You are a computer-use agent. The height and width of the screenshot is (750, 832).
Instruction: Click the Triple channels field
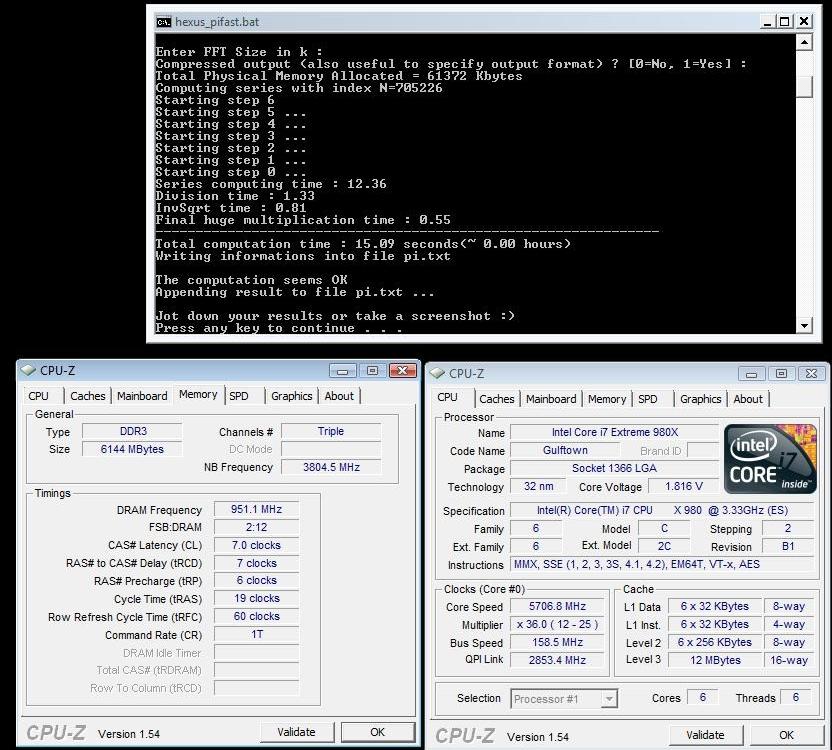(331, 431)
